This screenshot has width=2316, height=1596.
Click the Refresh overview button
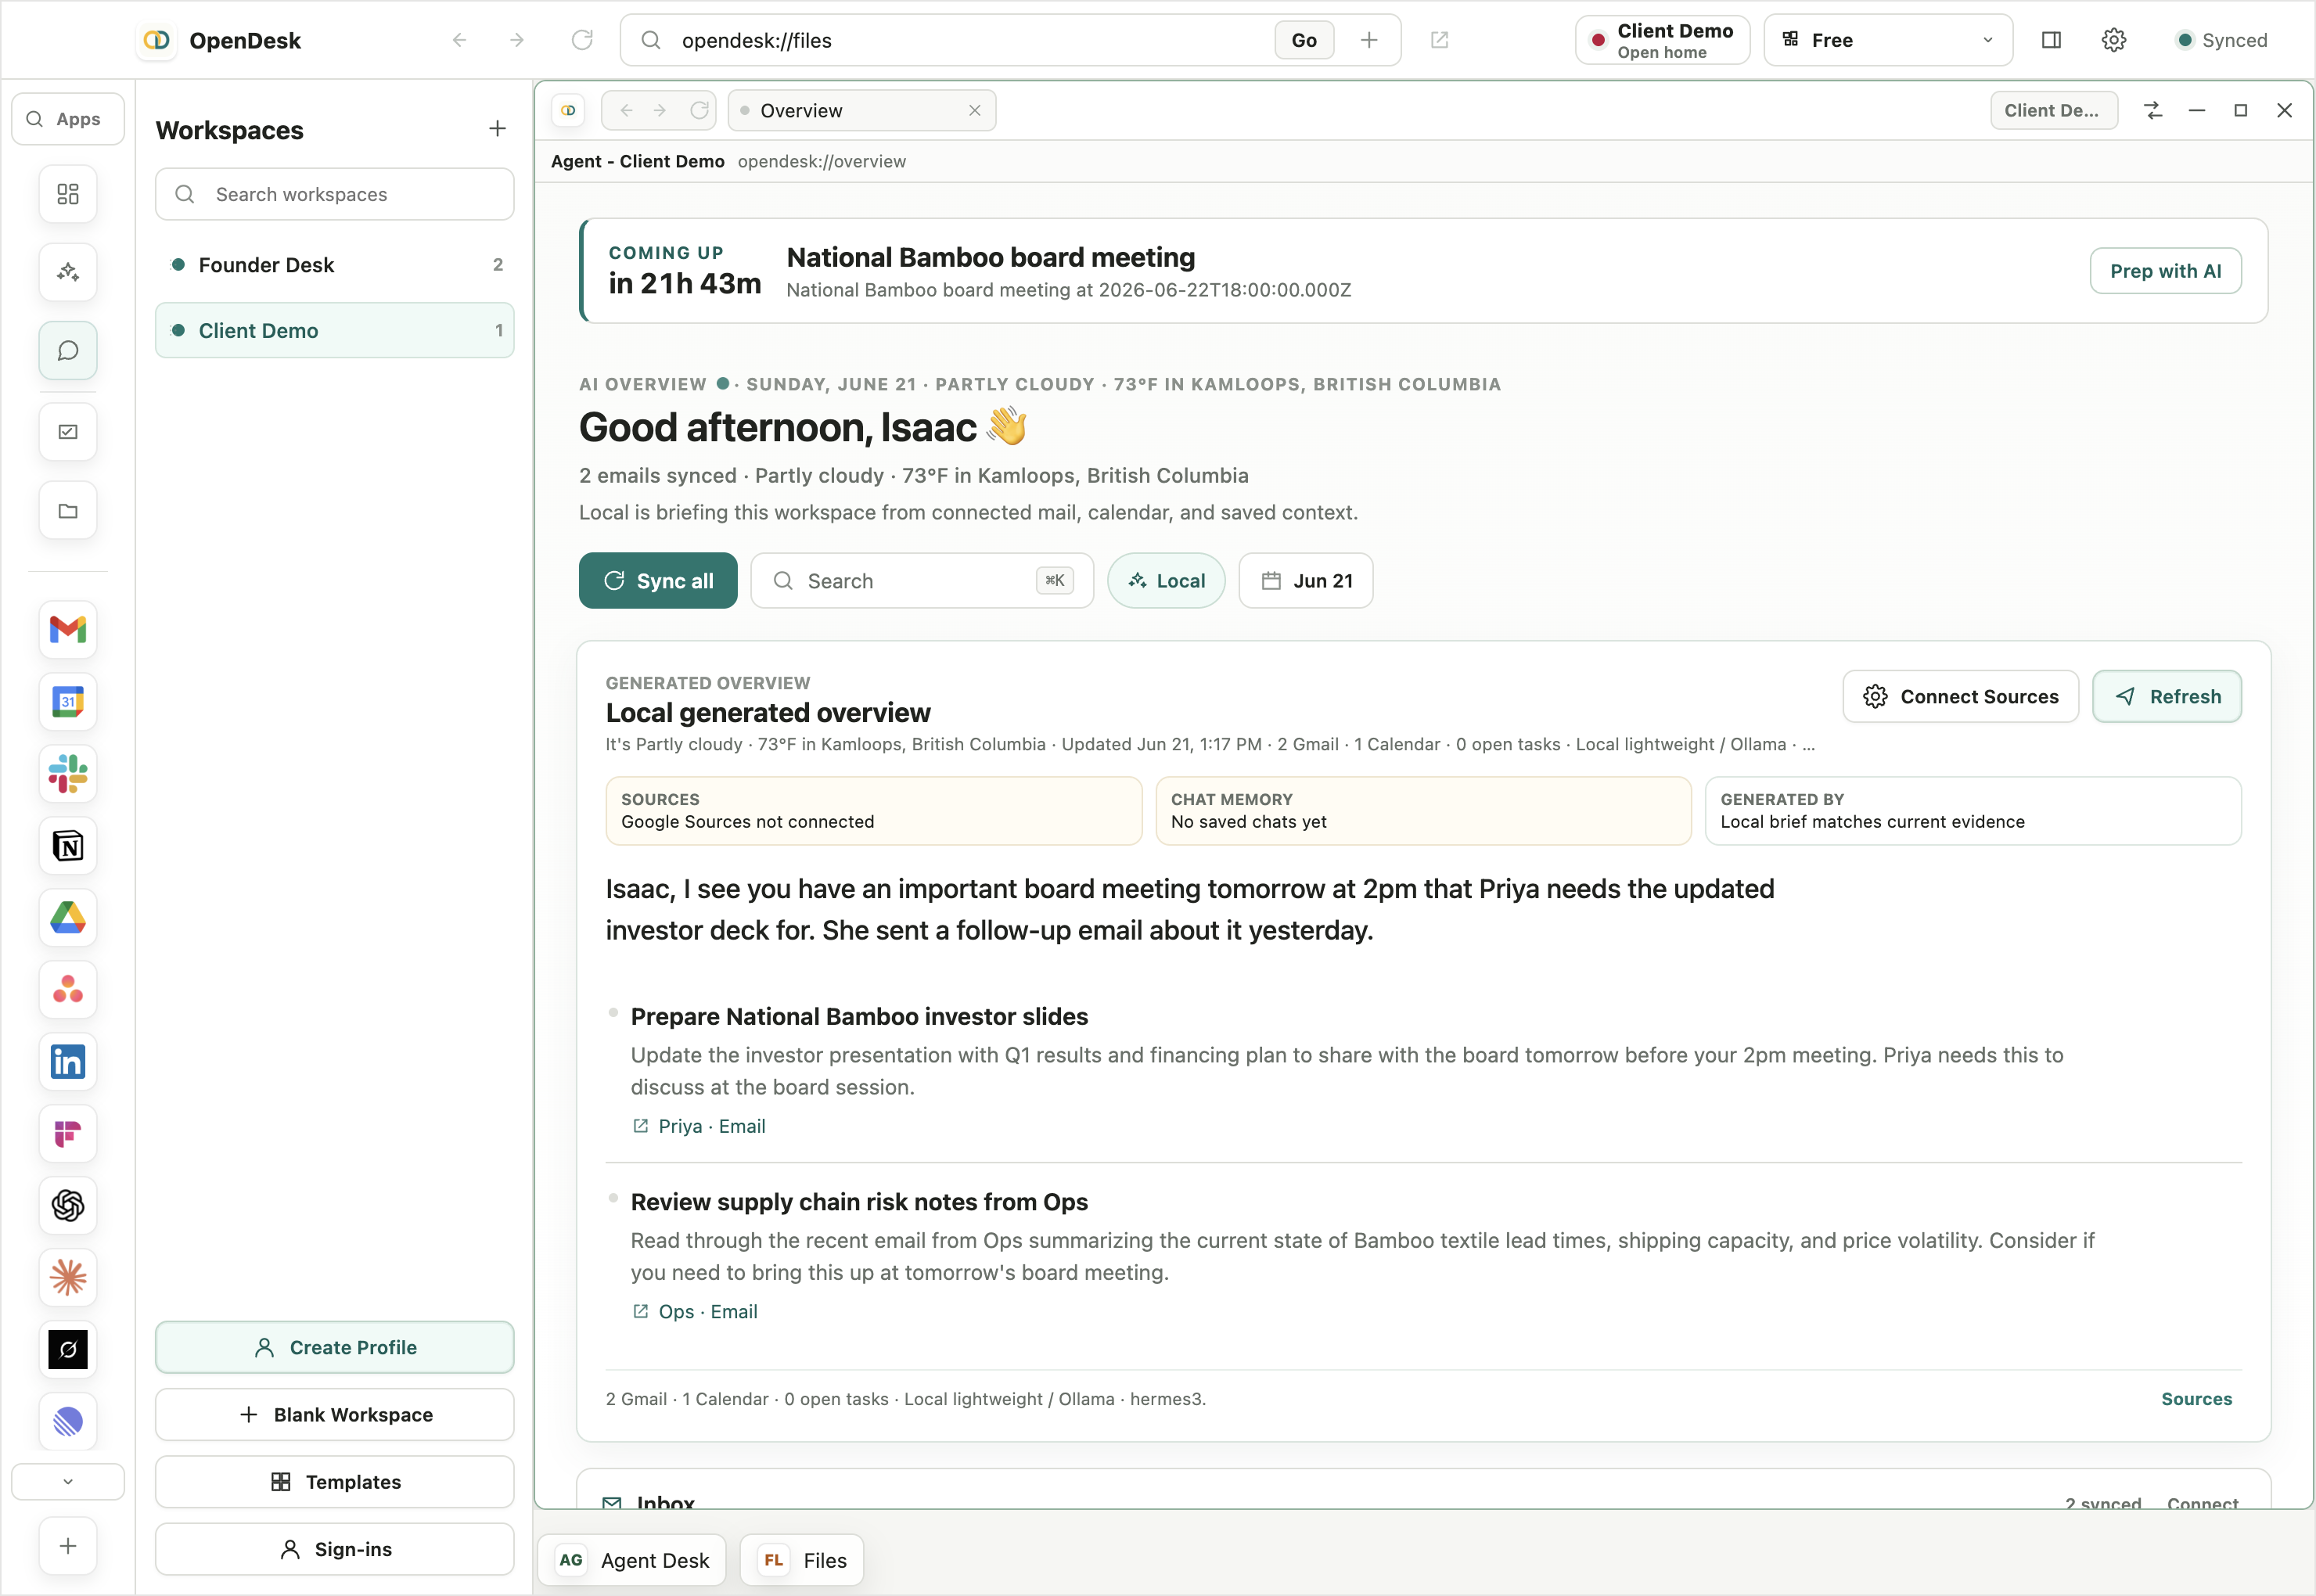pyautogui.click(x=2167, y=697)
